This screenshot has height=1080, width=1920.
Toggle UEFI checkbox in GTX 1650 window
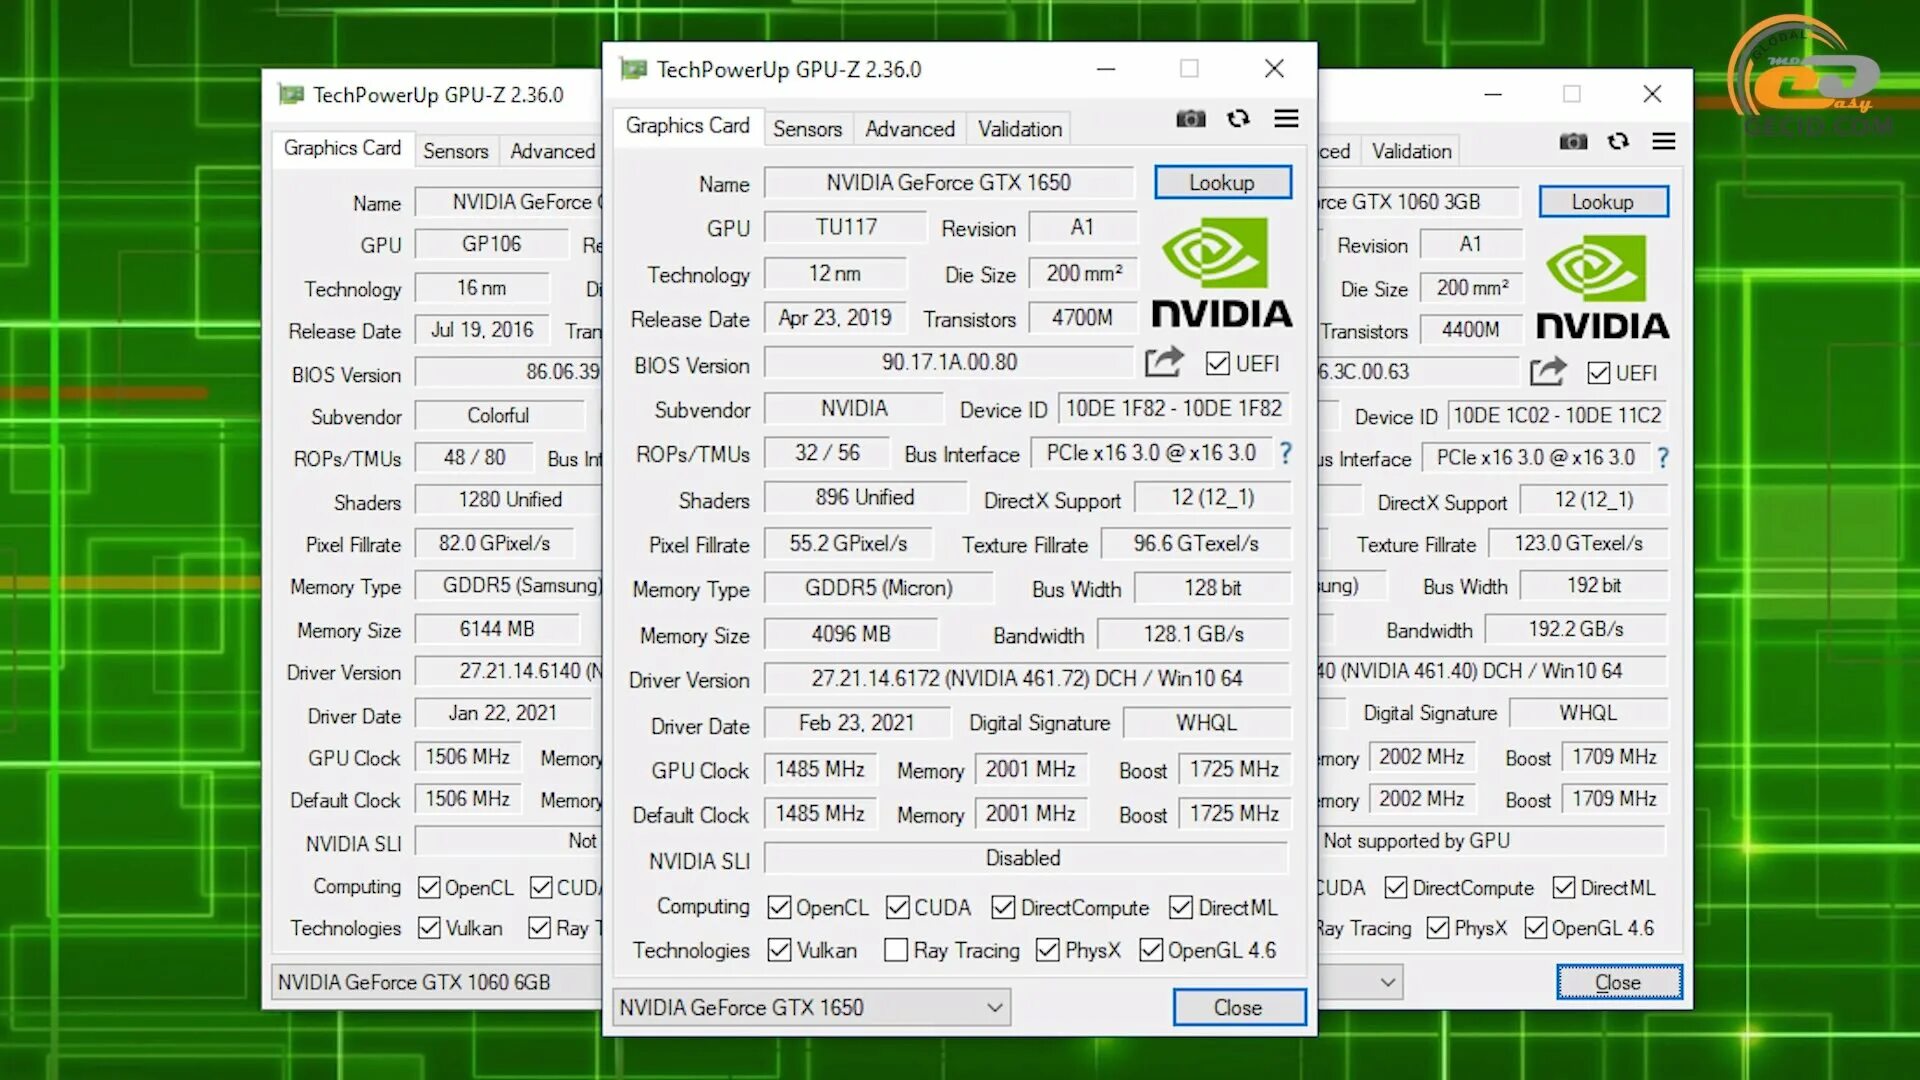1217,364
